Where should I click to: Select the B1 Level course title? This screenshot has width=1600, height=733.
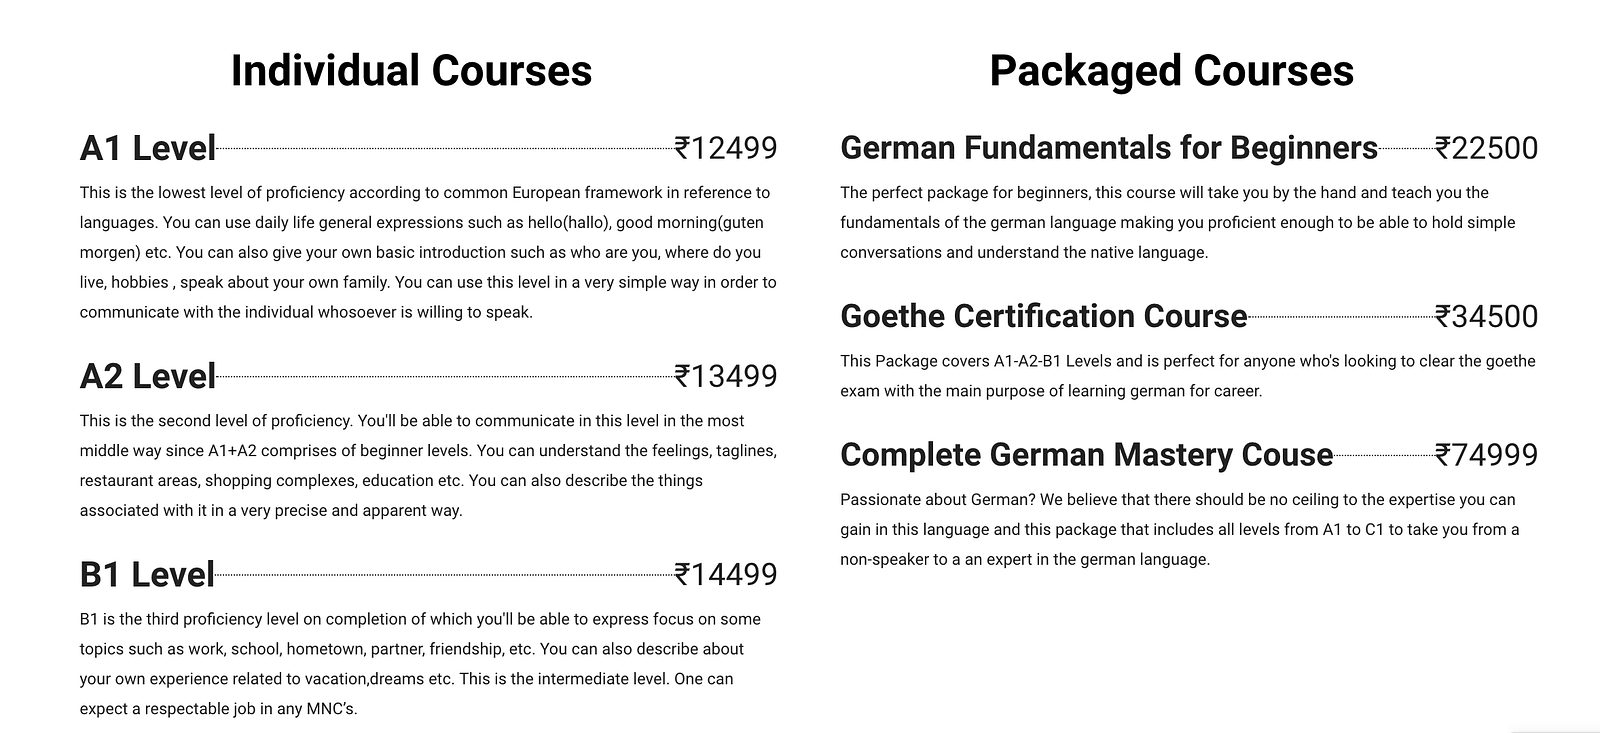point(147,574)
